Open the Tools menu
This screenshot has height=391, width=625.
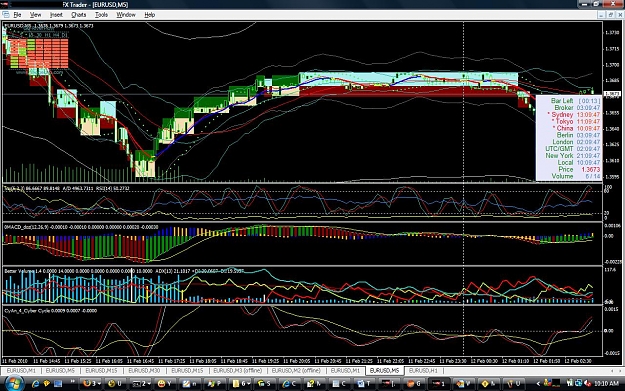pyautogui.click(x=101, y=15)
